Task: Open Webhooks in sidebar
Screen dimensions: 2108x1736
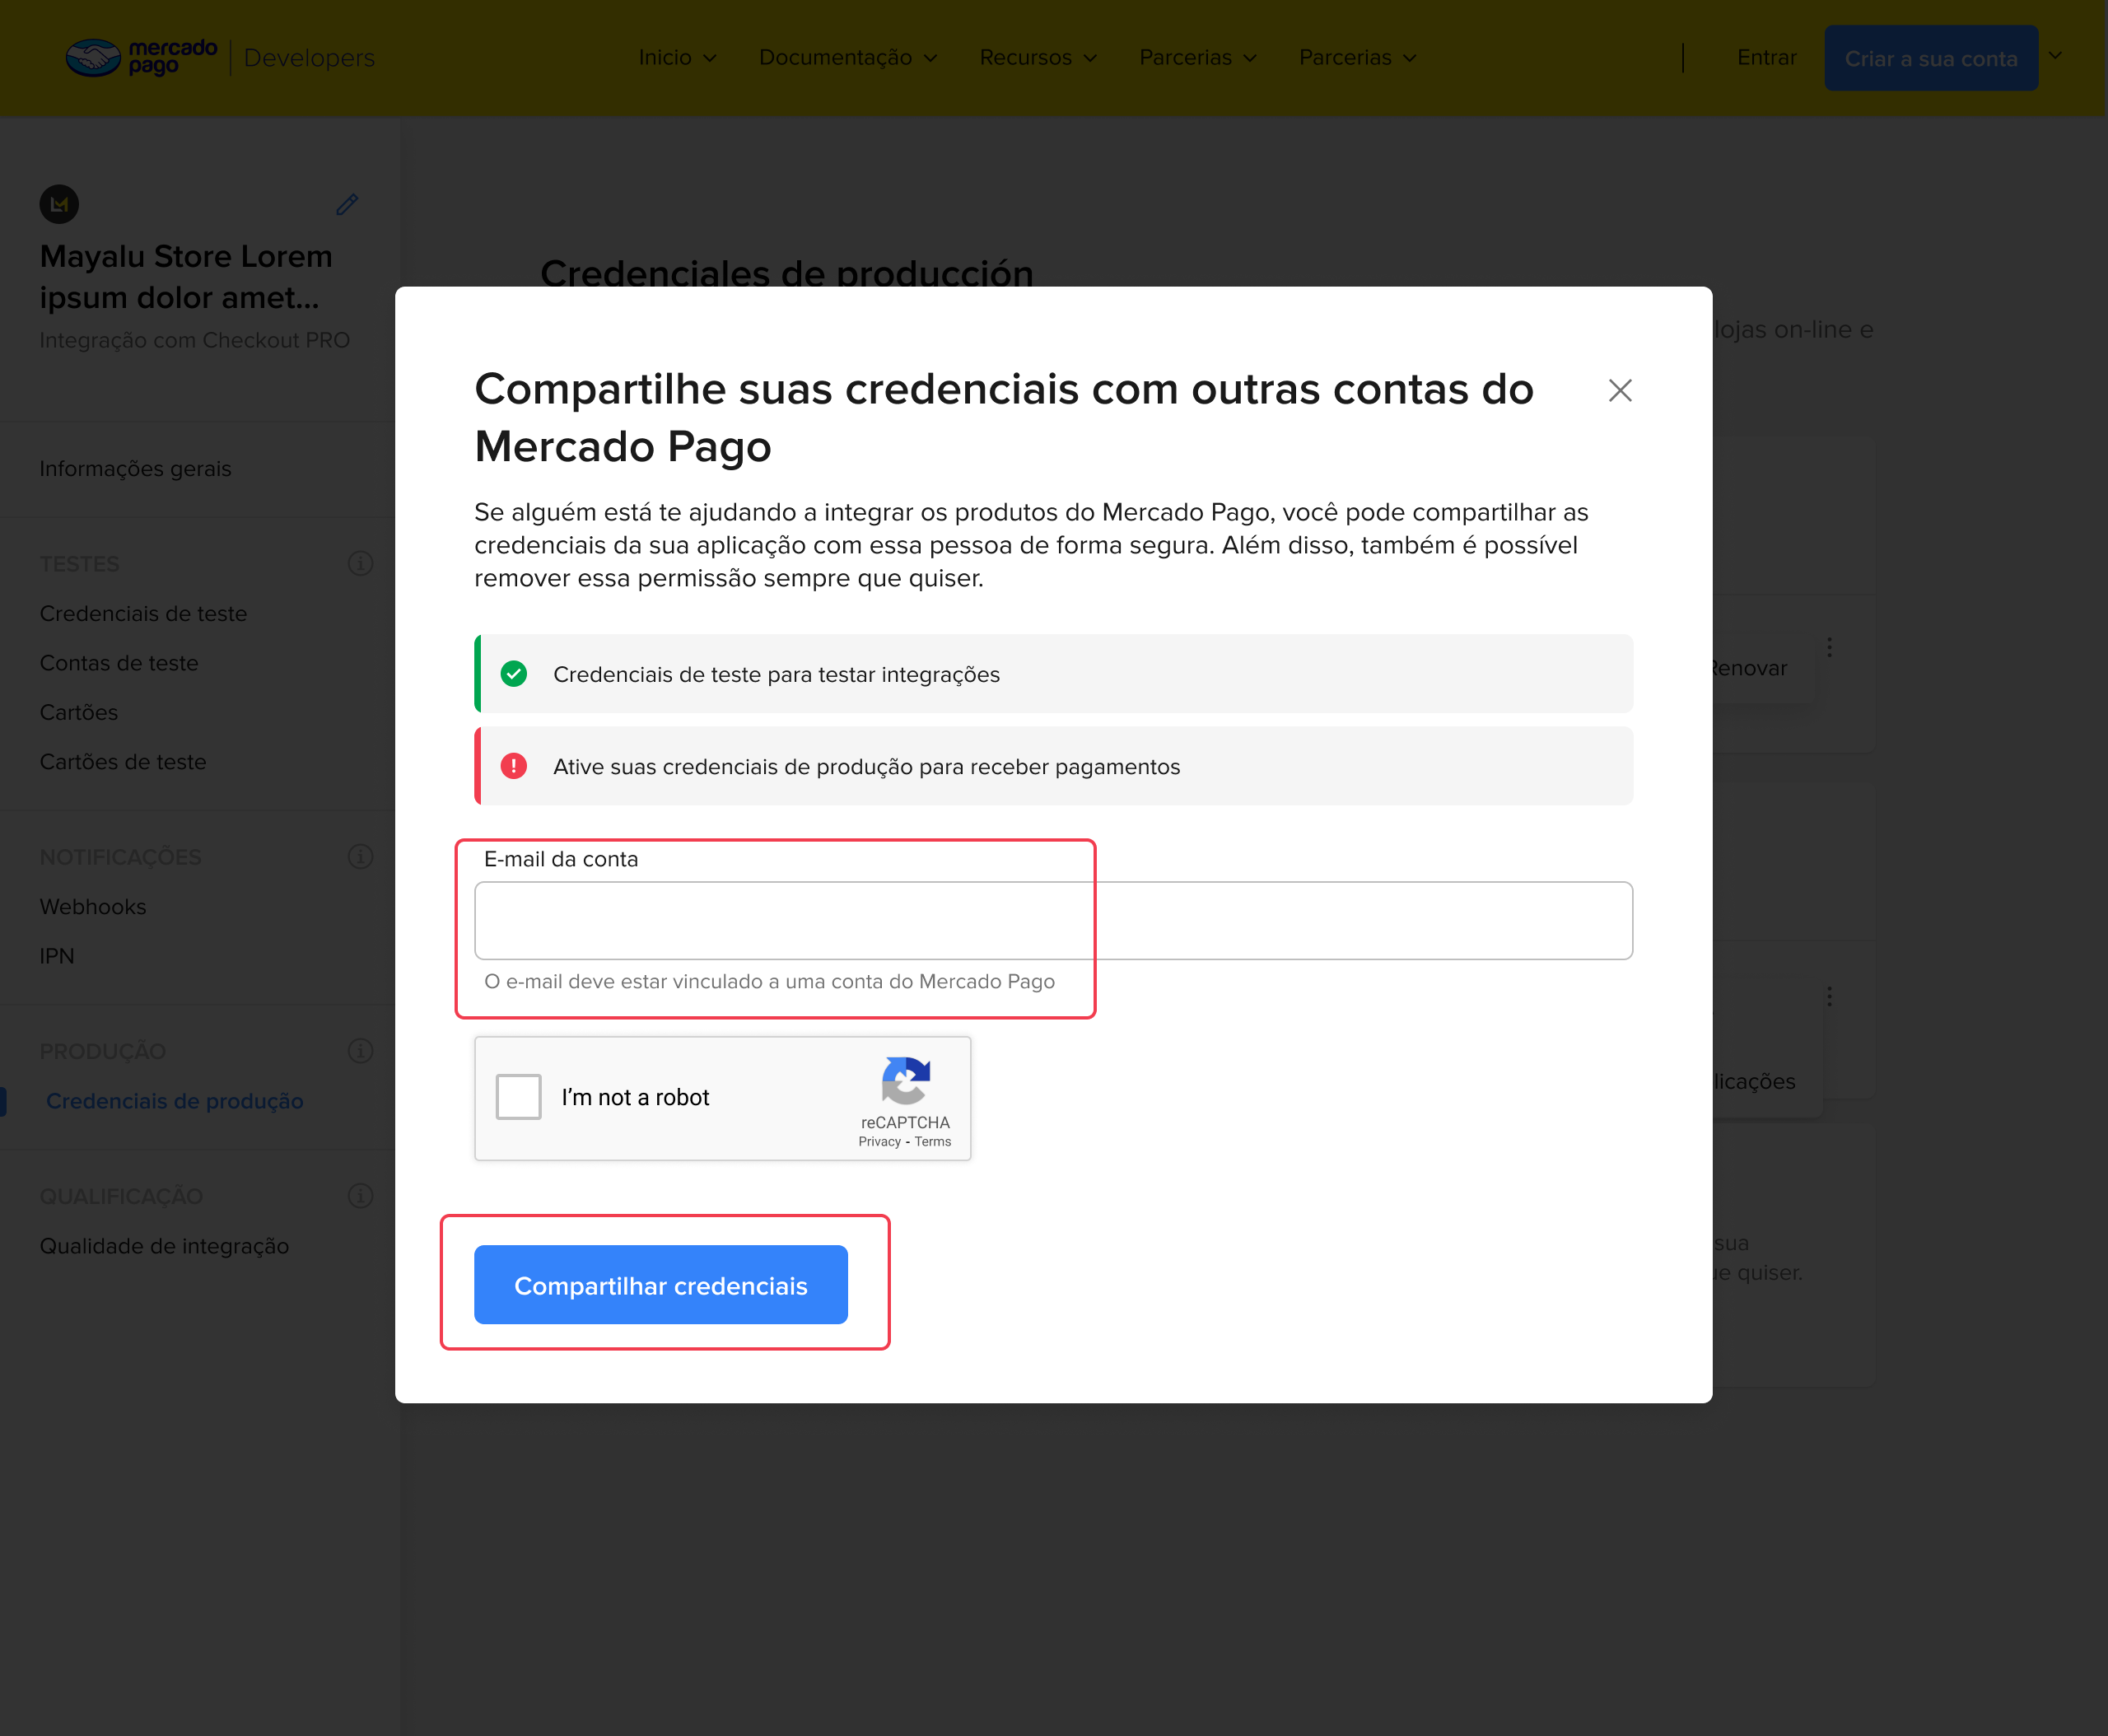Action: point(93,907)
